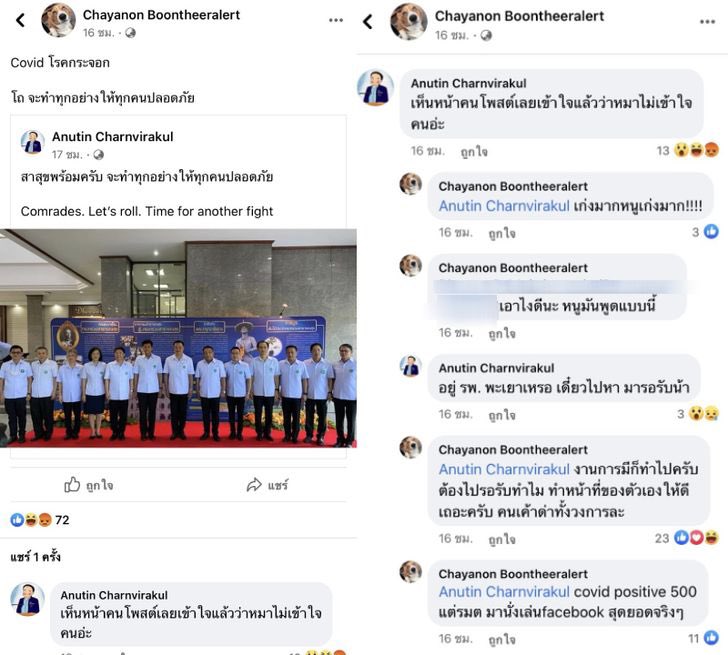
Task: Open Anutin Charnvirakul's avatar in the shared post
Action: tap(32, 142)
